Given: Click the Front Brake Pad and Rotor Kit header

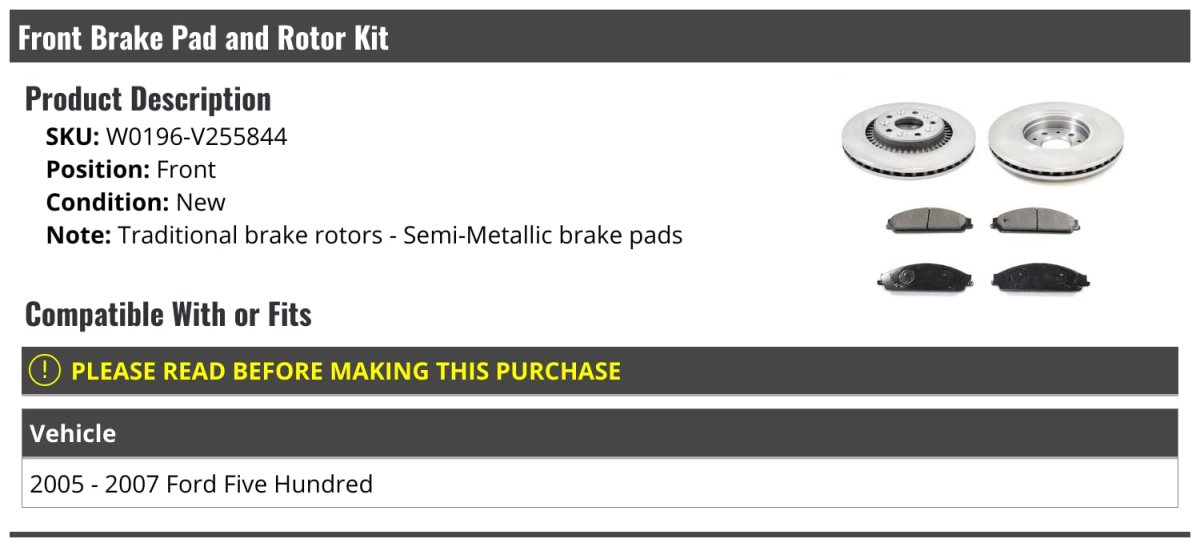Looking at the screenshot, I should [x=203, y=38].
